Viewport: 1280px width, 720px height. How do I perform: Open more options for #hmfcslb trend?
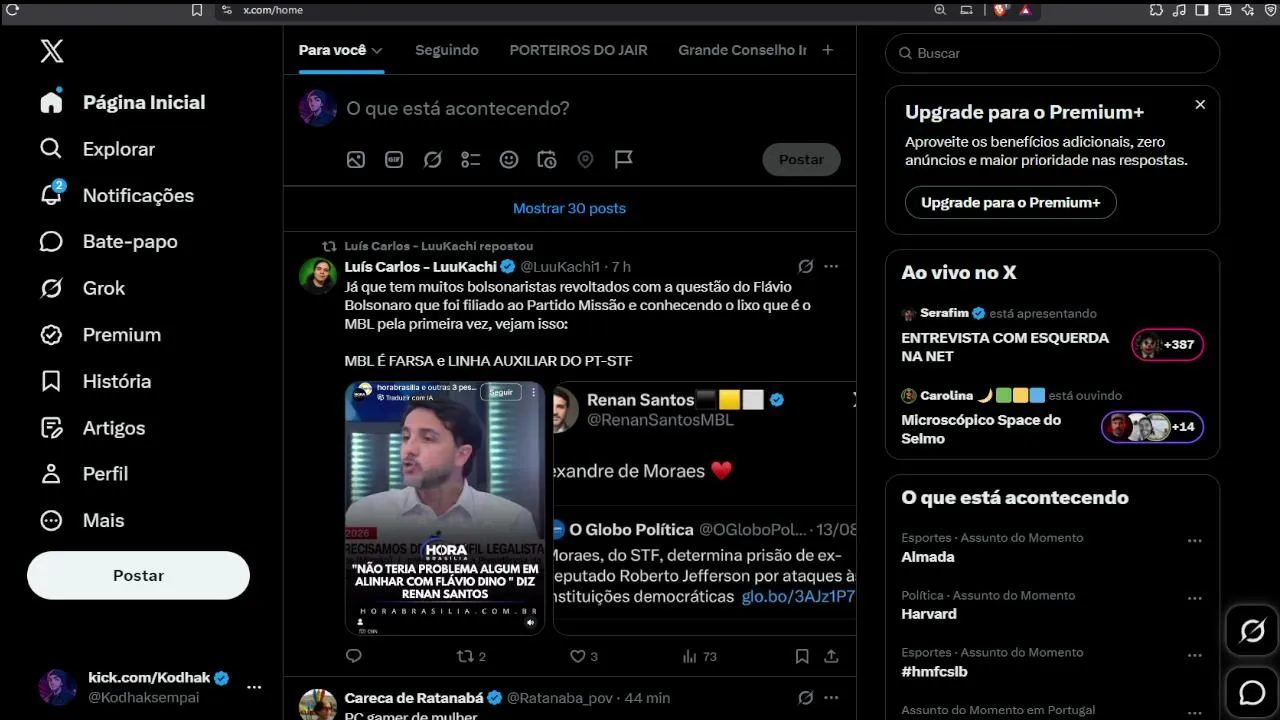click(1194, 656)
